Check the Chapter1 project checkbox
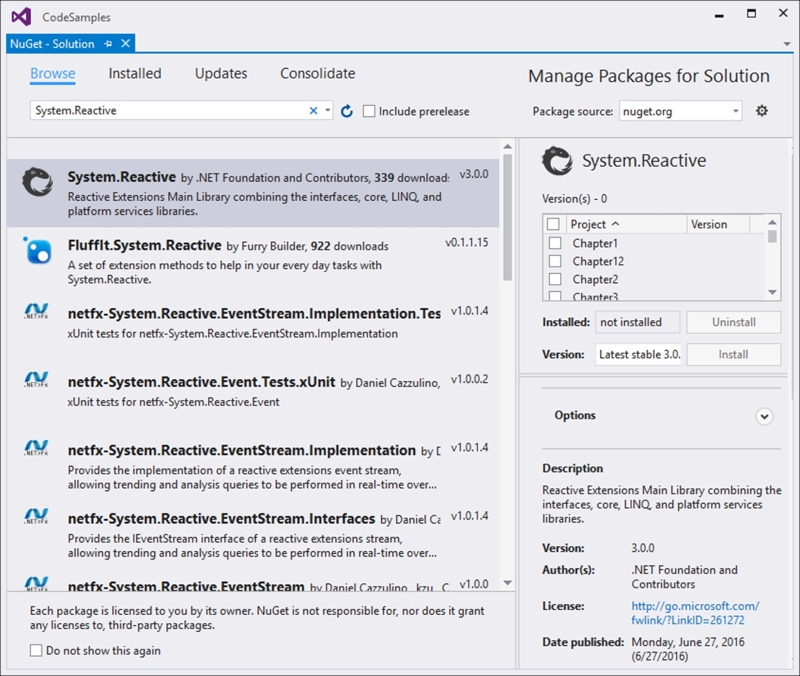Image resolution: width=800 pixels, height=676 pixels. click(x=555, y=243)
